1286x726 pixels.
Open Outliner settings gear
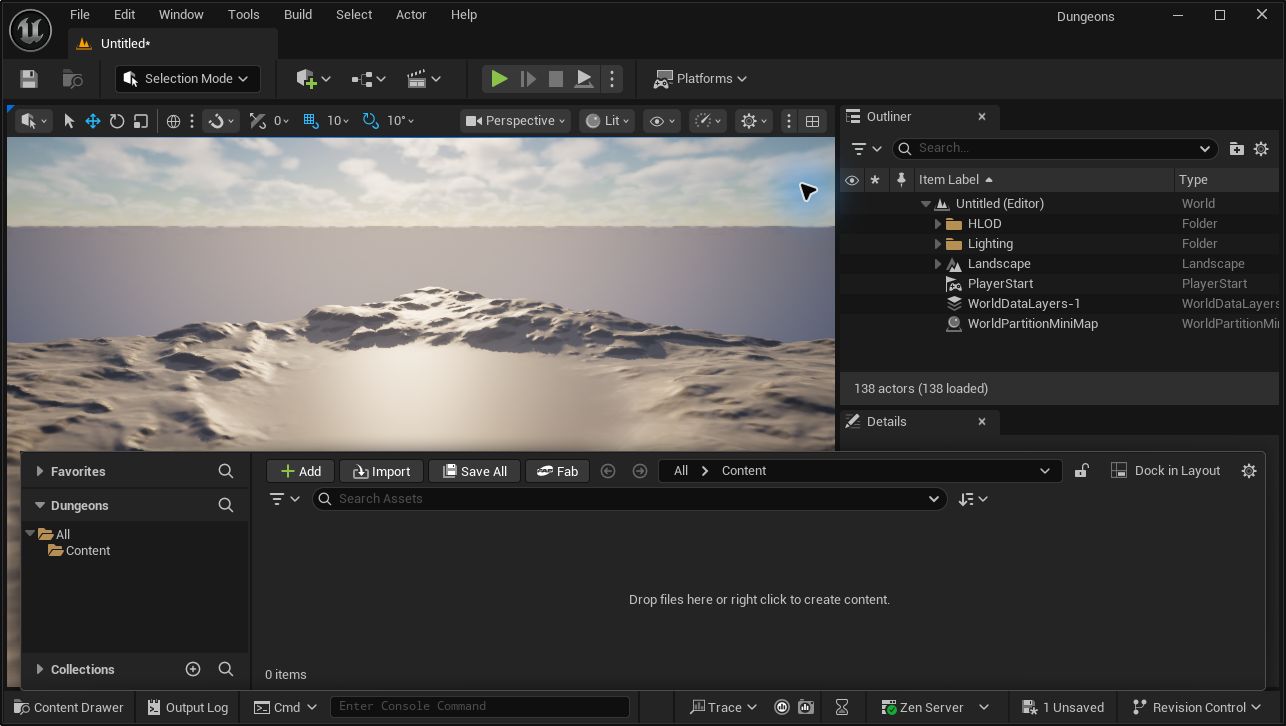tap(1261, 148)
